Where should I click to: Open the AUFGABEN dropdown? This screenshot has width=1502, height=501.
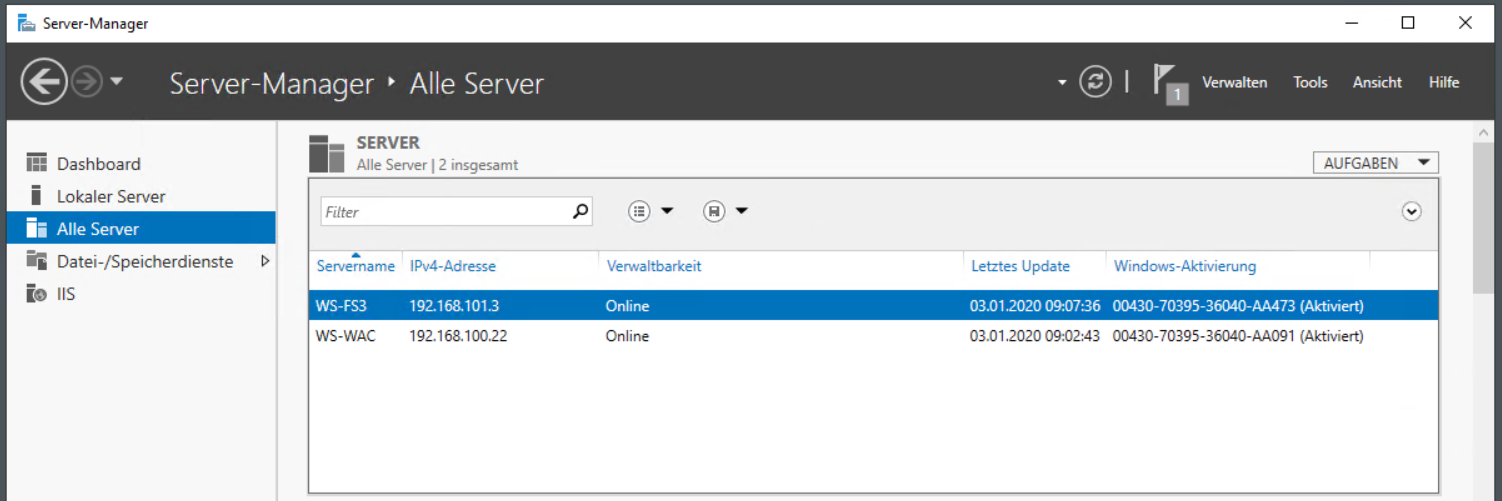pyautogui.click(x=1375, y=163)
